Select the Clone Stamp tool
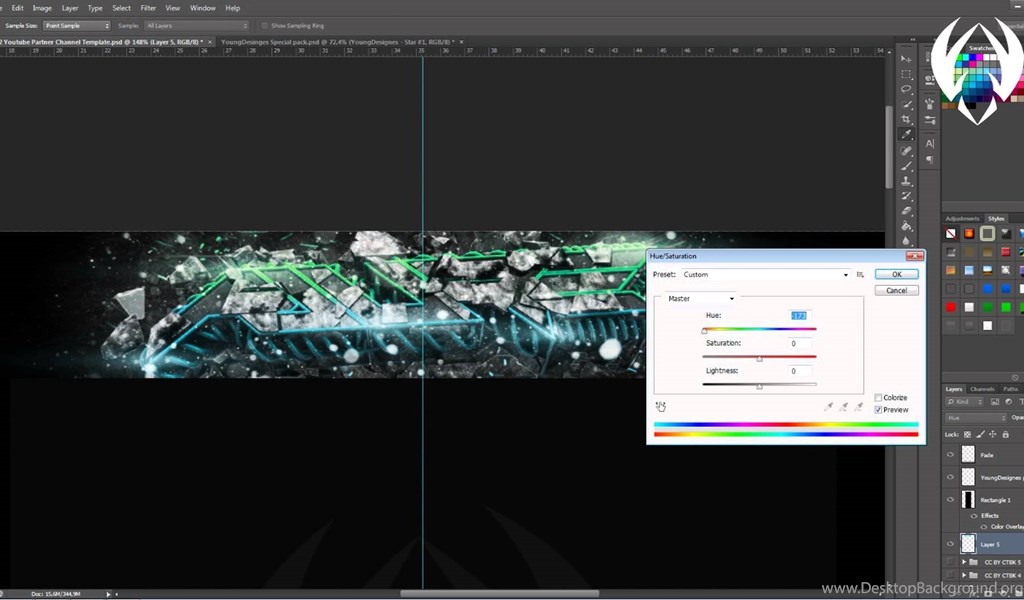The image size is (1024, 600). pyautogui.click(x=906, y=181)
